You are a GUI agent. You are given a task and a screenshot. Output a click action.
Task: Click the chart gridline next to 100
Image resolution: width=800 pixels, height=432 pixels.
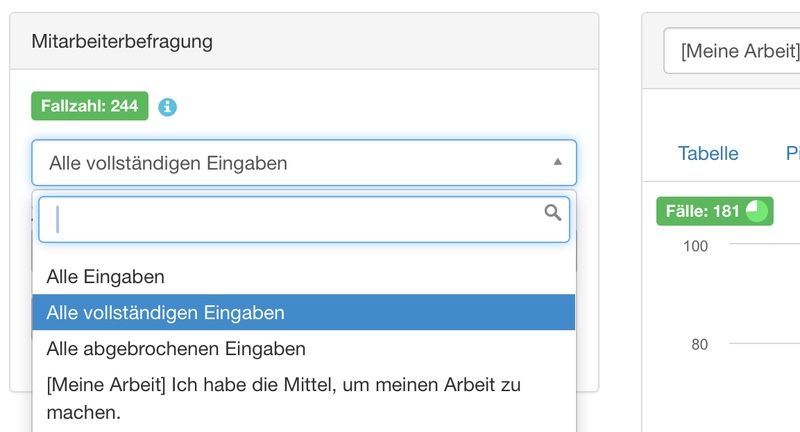[765, 245]
